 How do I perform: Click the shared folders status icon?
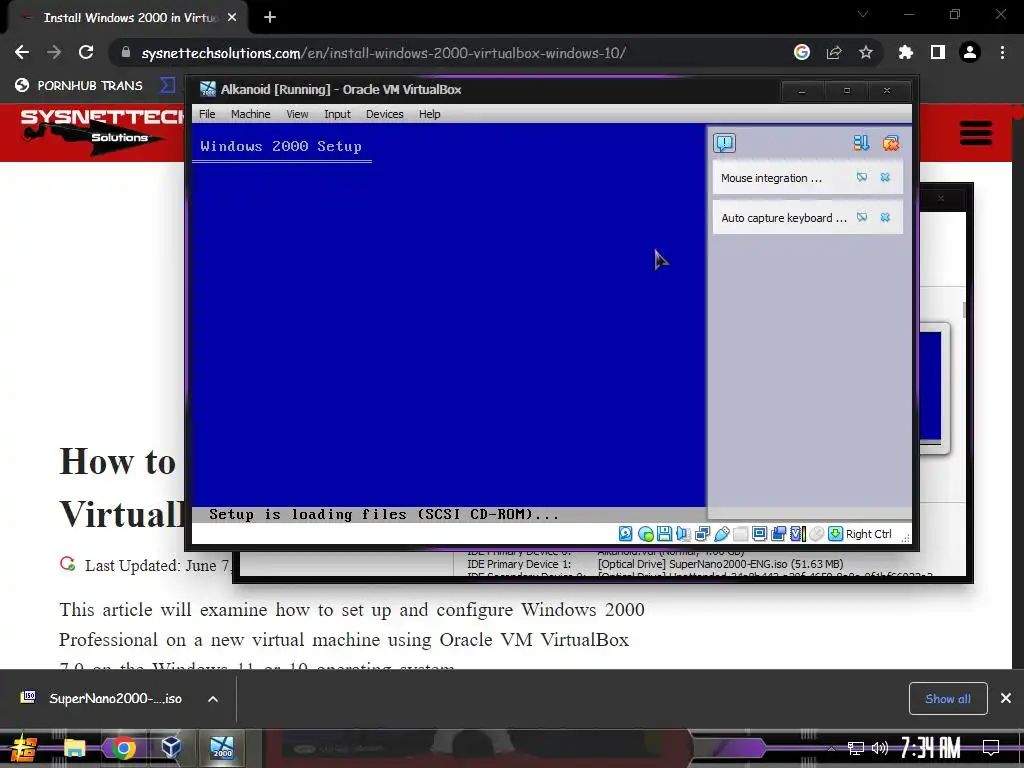pos(740,534)
